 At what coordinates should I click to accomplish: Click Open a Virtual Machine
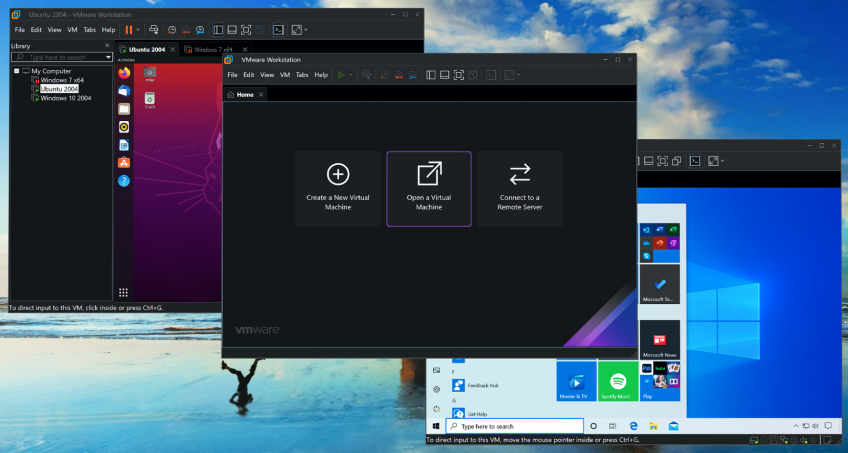429,189
